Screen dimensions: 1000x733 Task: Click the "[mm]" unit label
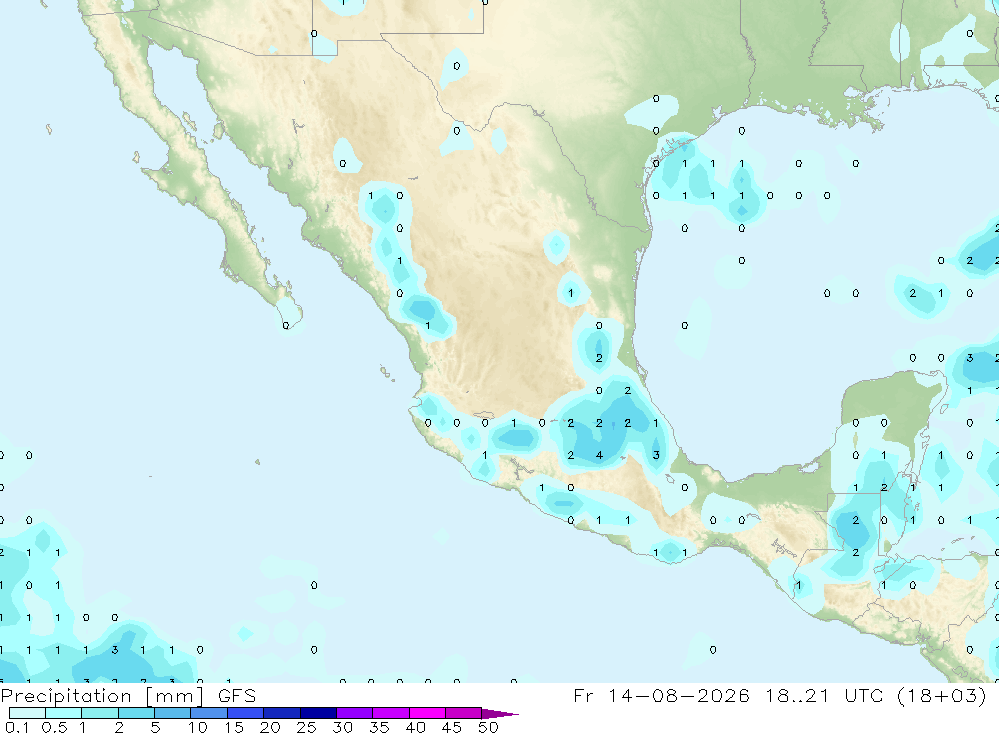pos(175,696)
